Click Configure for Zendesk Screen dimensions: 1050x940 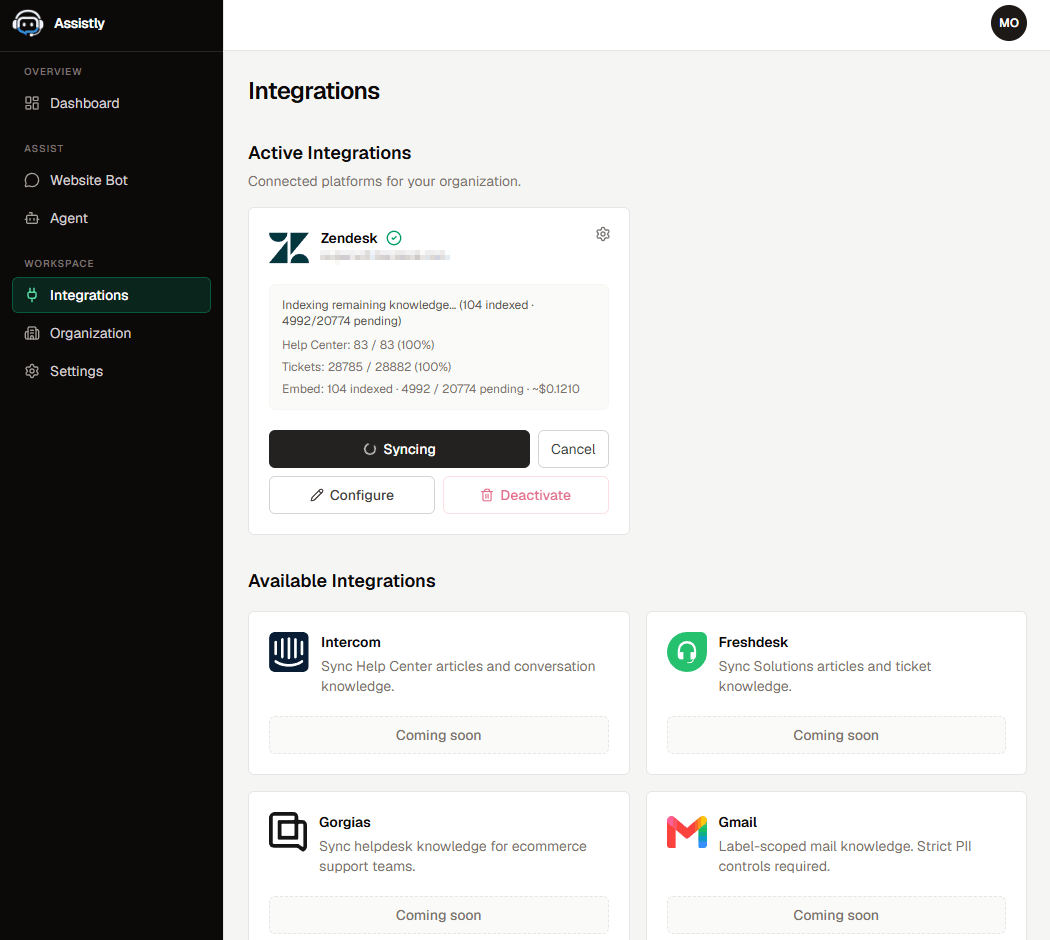tap(352, 495)
